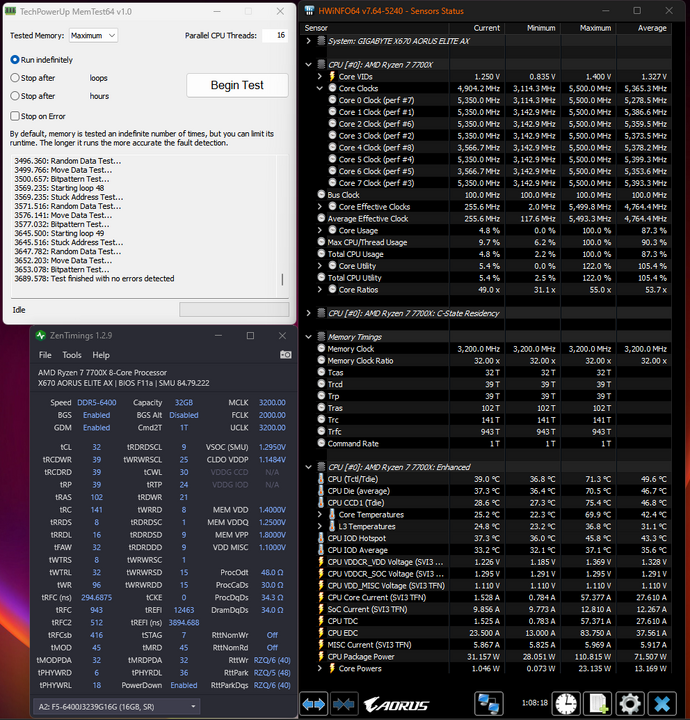Select the SoC Current (SVI3 TFN) row
The image size is (690, 720).
click(486, 609)
